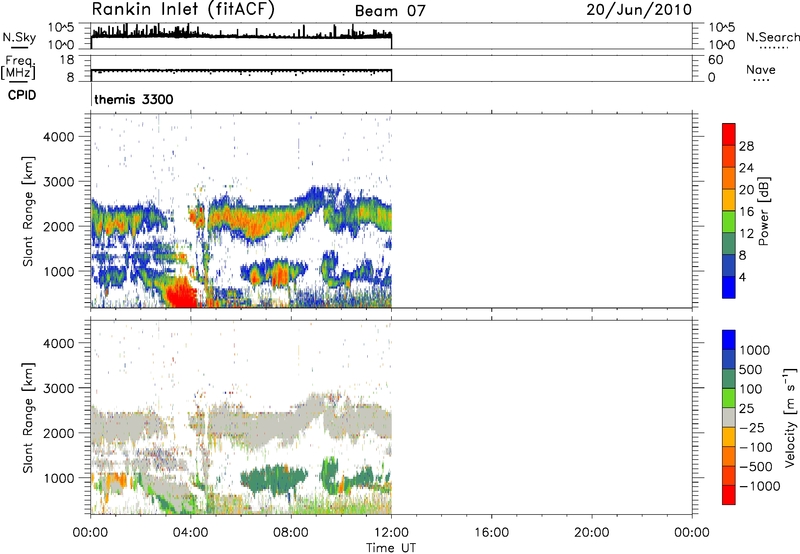800x554 pixels.
Task: Click the 'Velocity [m s-1]' colorbar label
Action: [x=790, y=417]
